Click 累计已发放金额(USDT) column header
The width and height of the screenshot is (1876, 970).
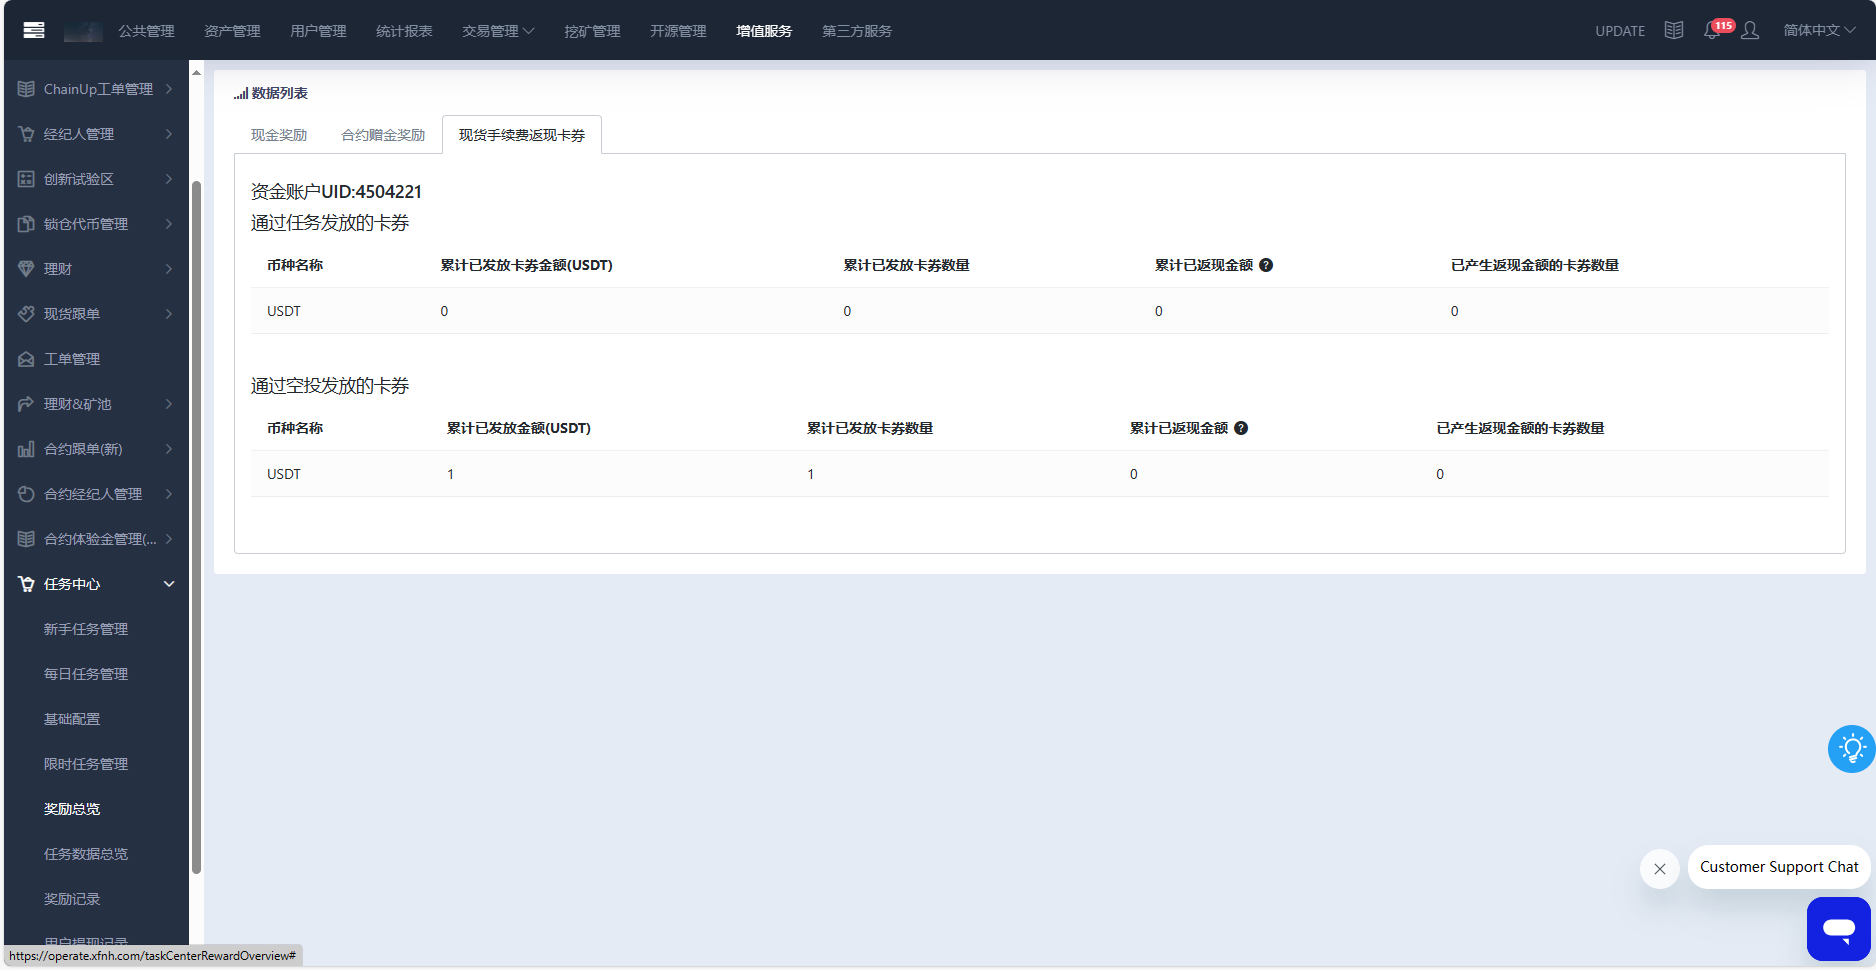pyautogui.click(x=519, y=428)
